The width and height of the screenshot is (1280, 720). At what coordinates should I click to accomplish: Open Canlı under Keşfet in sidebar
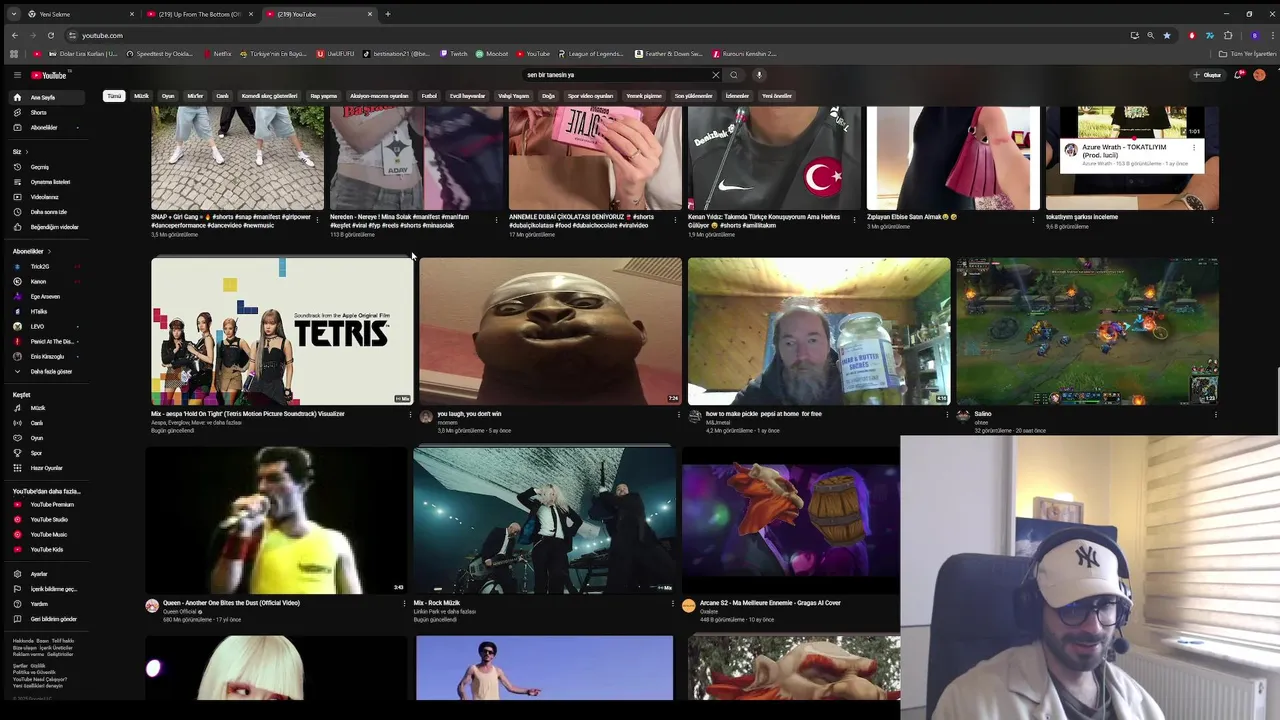36,423
